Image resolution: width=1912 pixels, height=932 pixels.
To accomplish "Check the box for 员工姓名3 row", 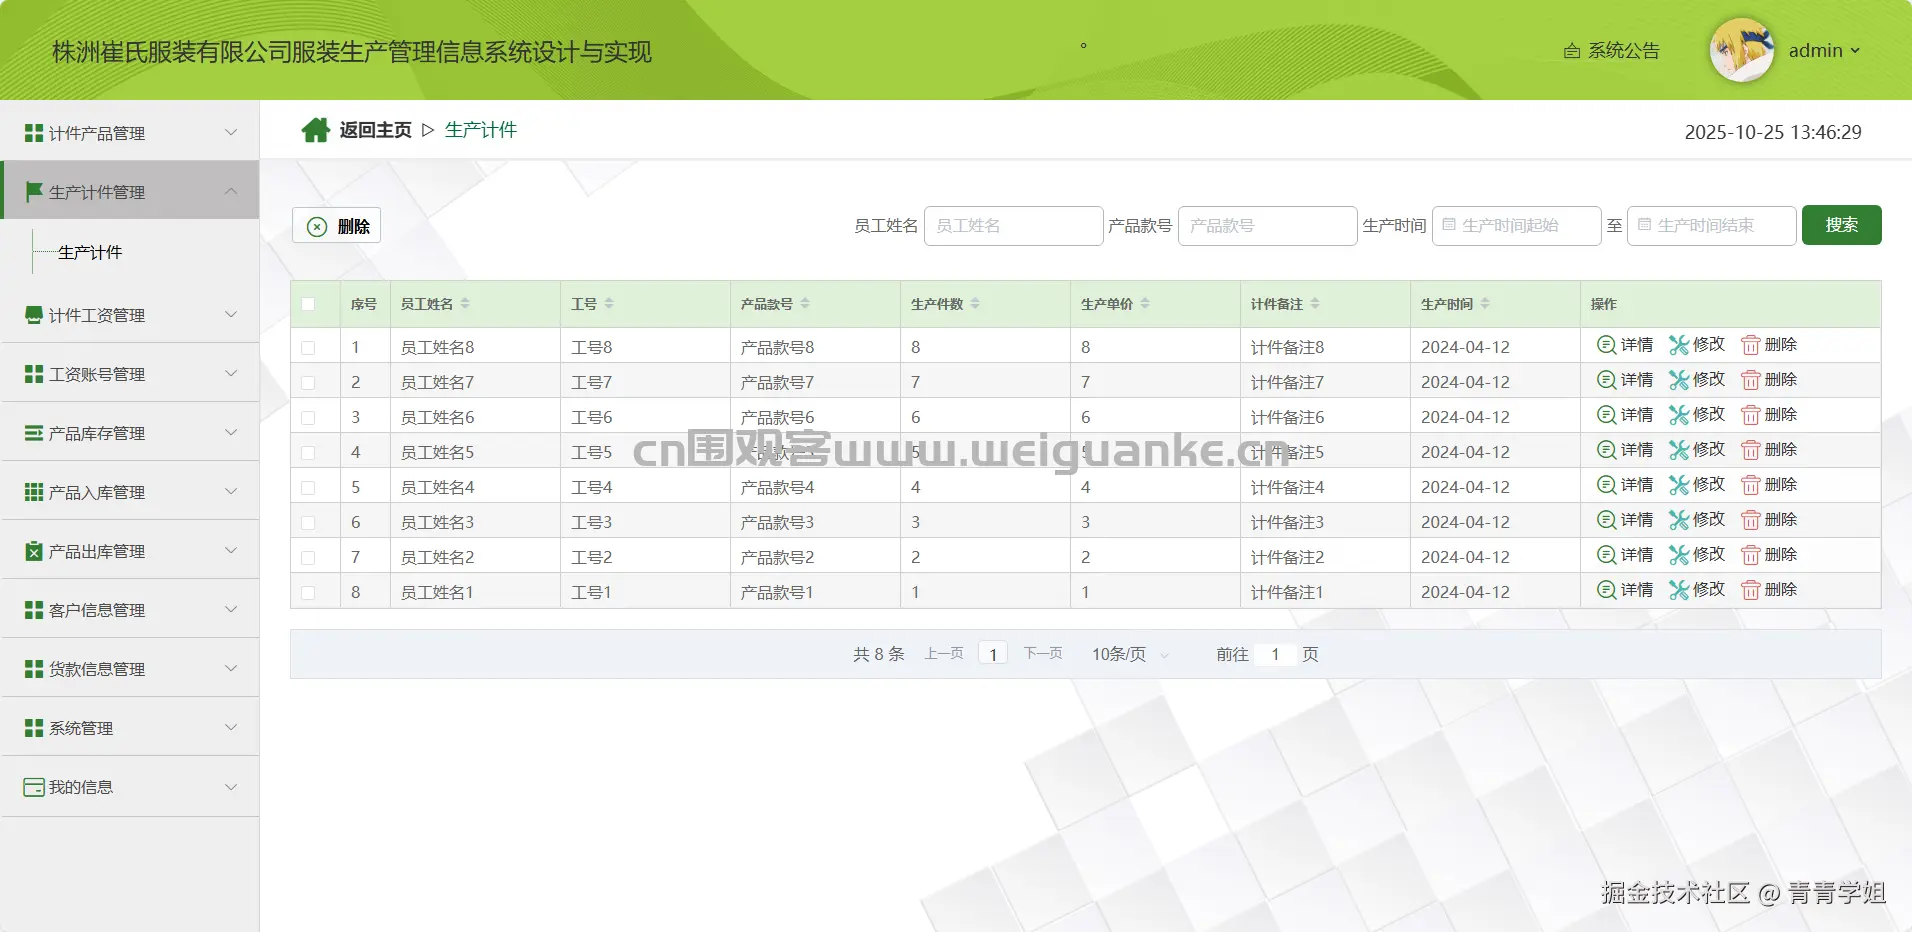I will tap(308, 523).
